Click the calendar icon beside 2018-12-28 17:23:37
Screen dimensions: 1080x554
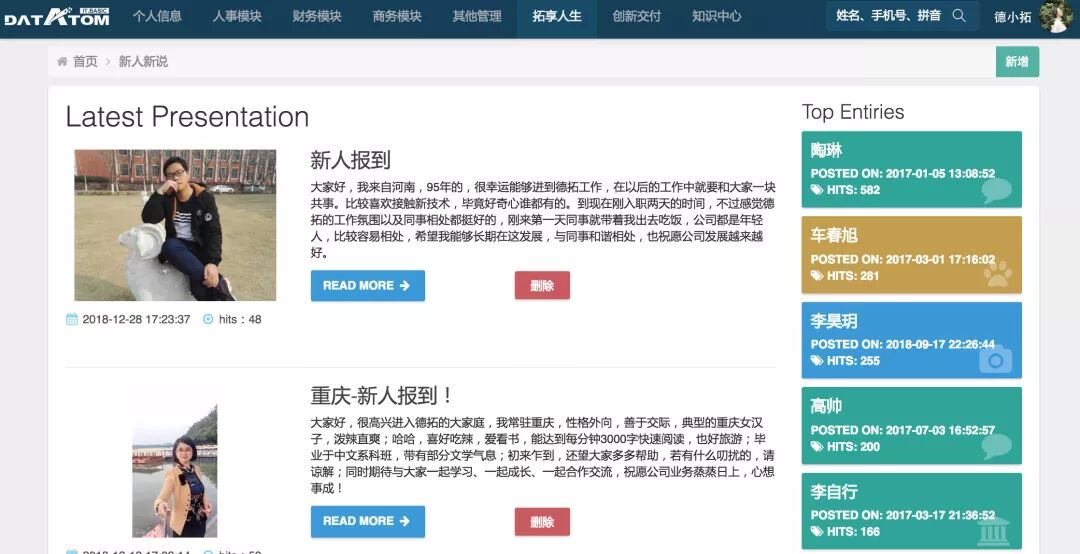pos(72,319)
